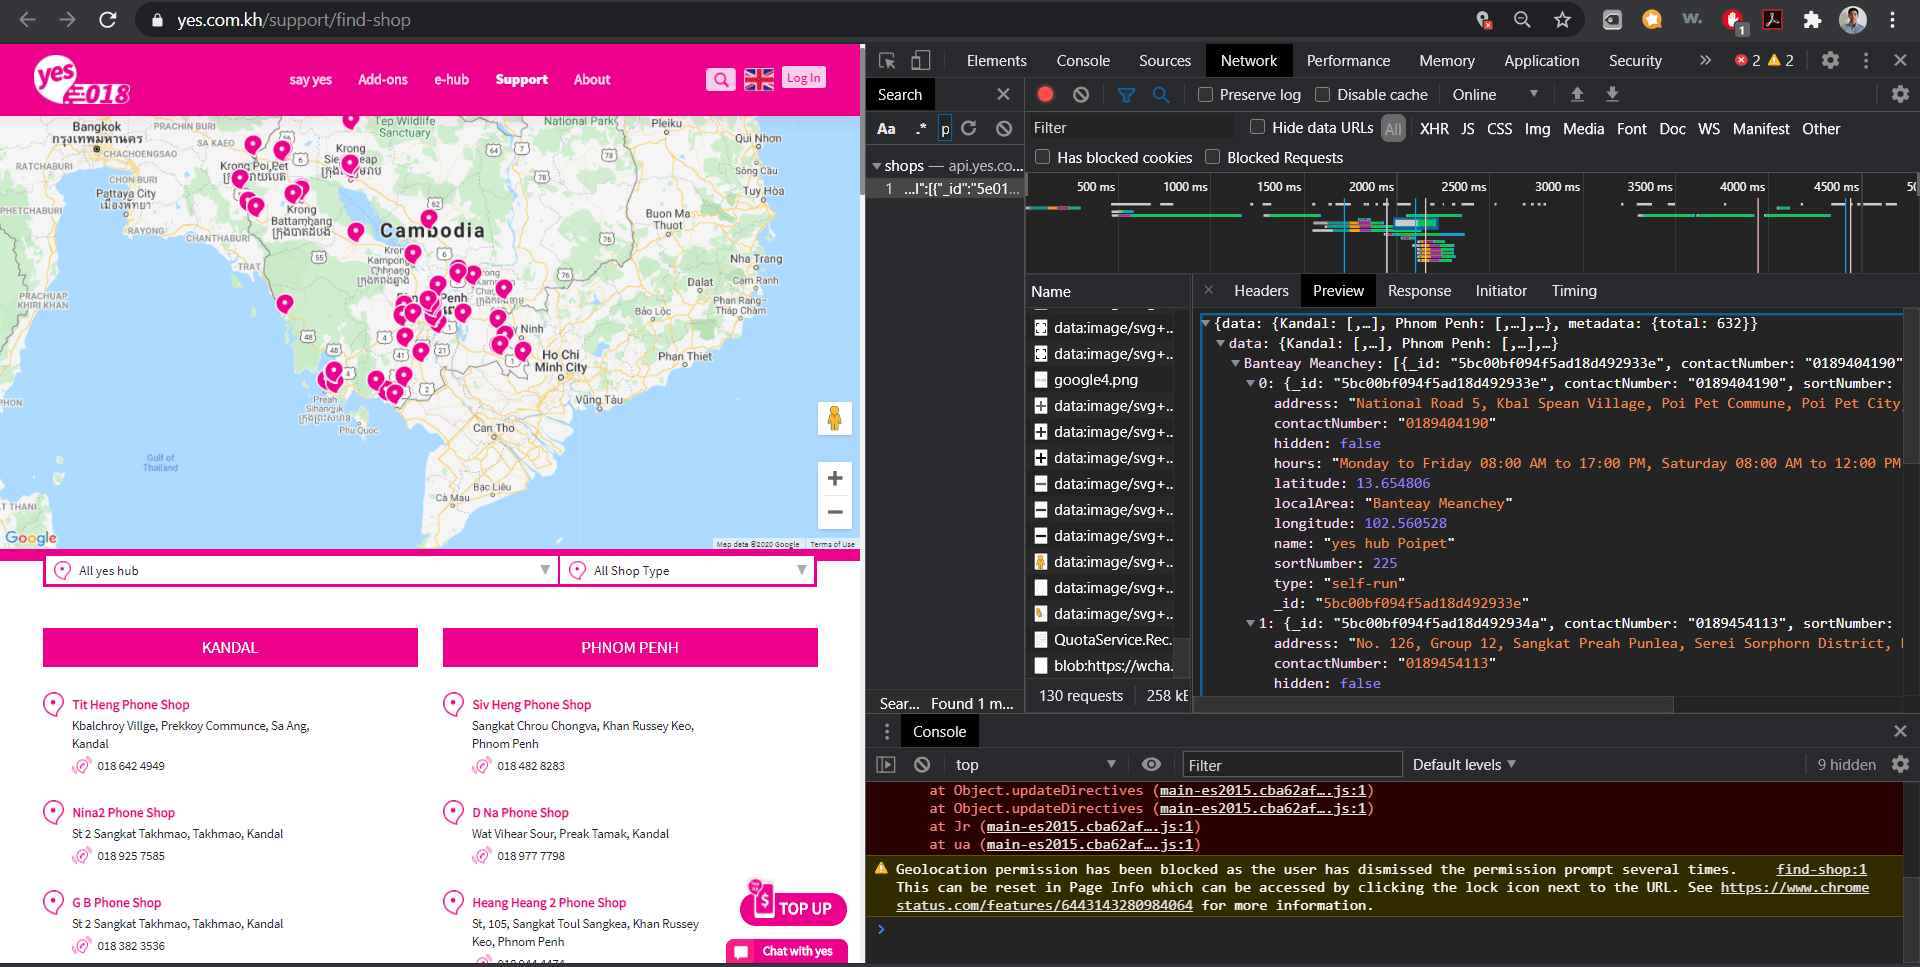Export HAR file download icon
Screen dimensions: 1920x967
1612,94
